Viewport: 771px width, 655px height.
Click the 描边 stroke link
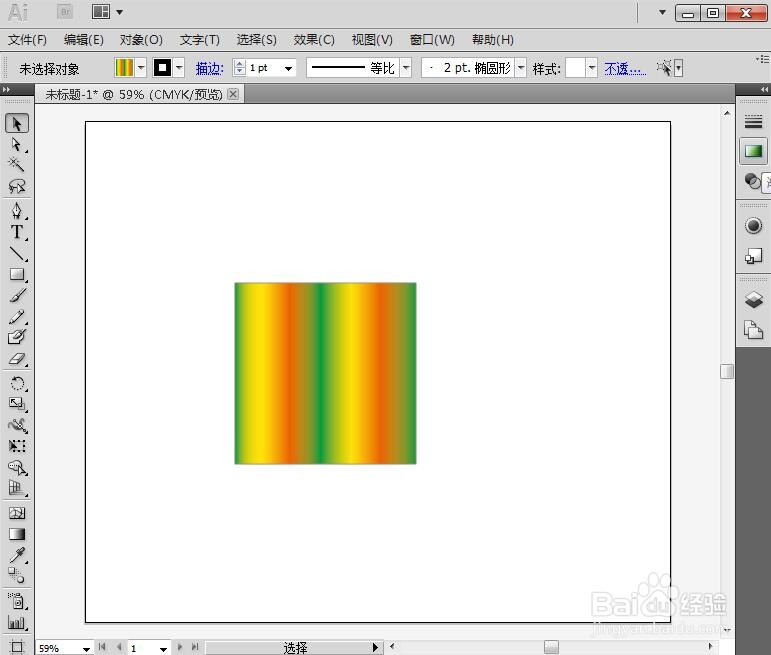[209, 68]
